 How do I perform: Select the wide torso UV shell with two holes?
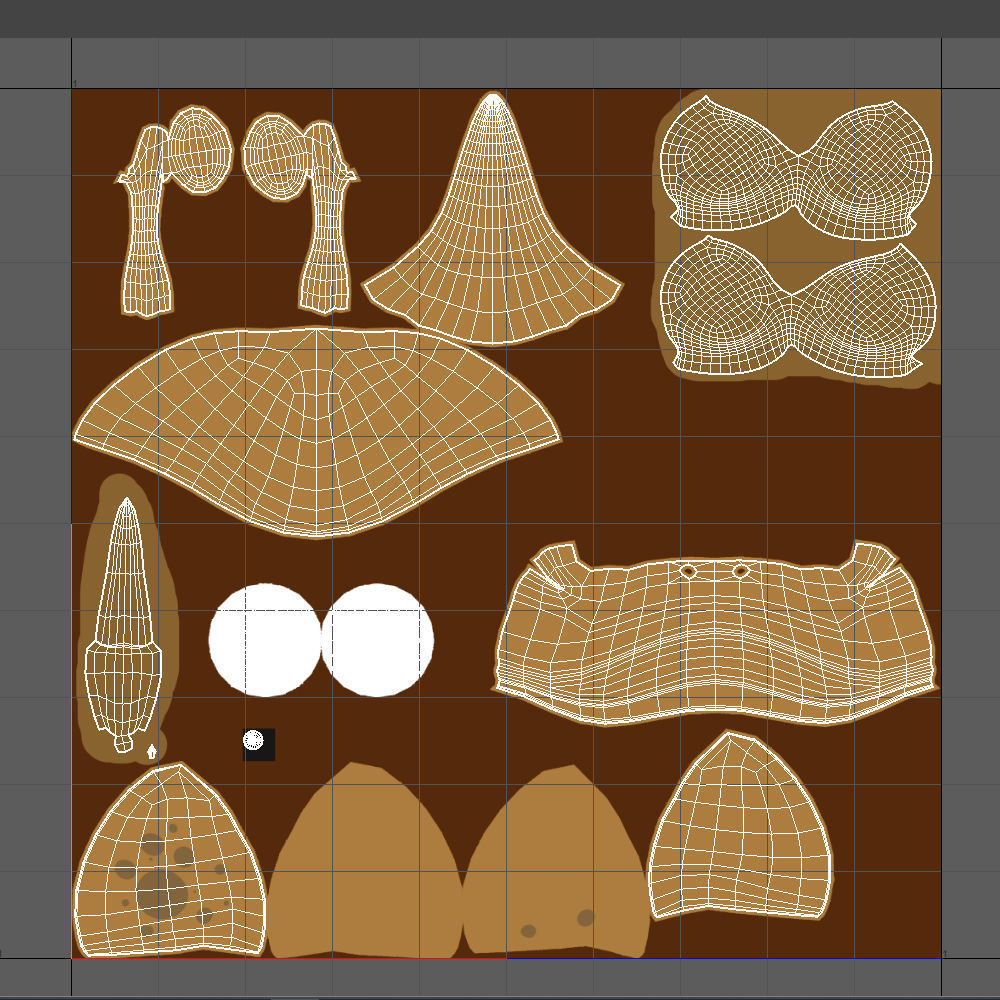click(x=714, y=633)
